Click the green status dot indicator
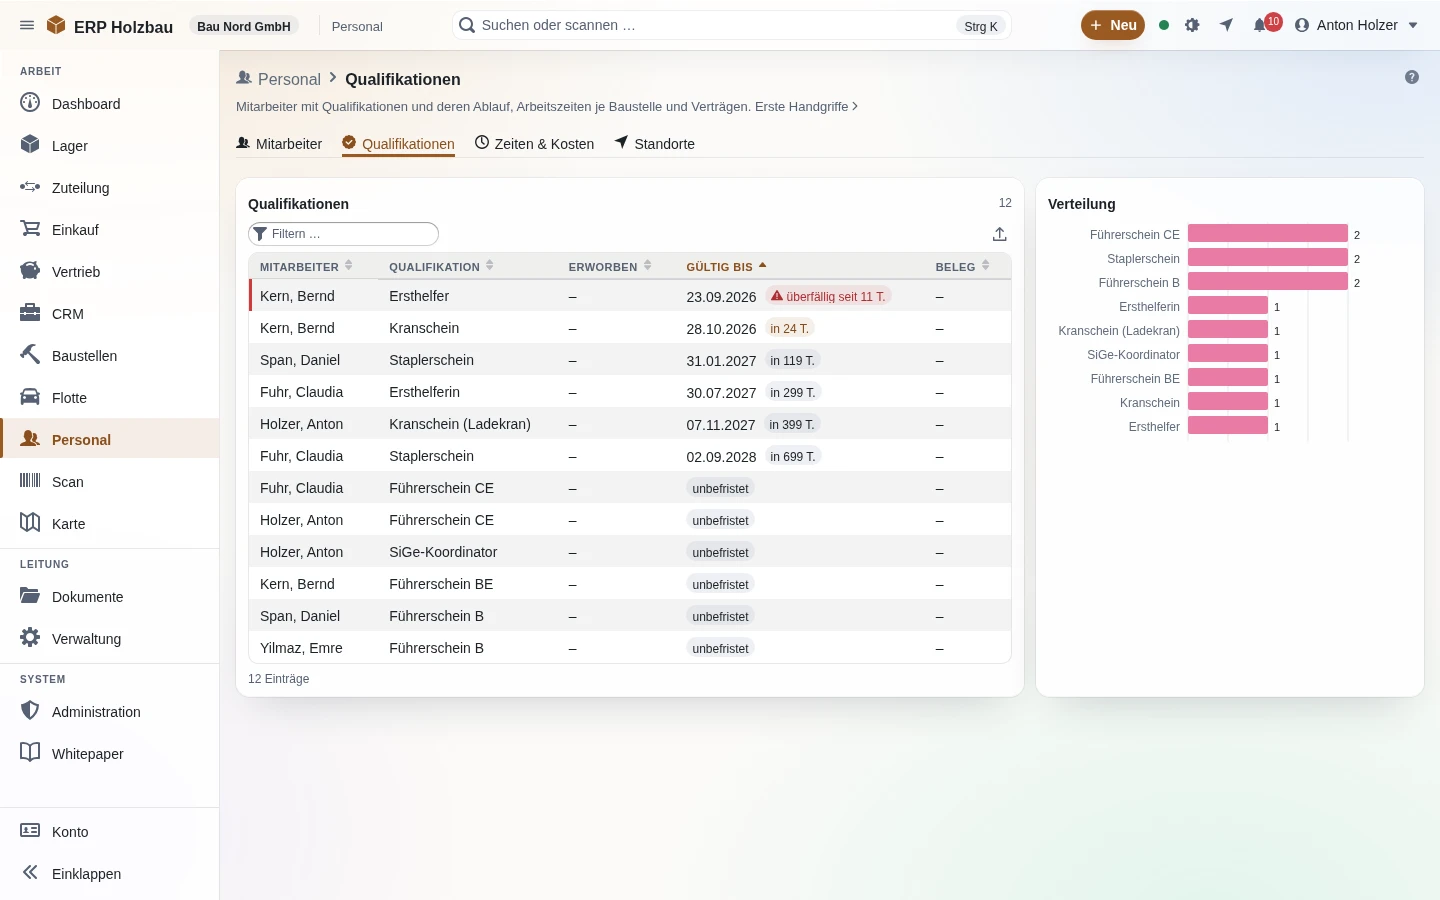The image size is (1440, 900). (1164, 25)
